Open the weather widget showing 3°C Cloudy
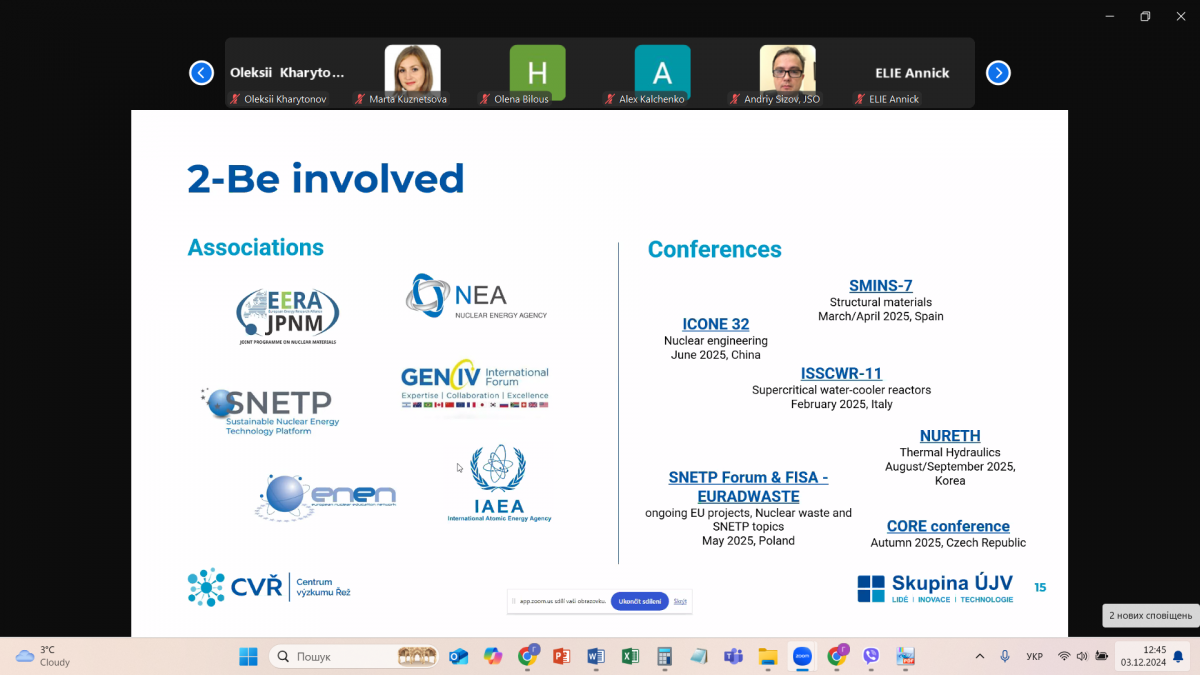The width and height of the screenshot is (1200, 675). coord(44,656)
